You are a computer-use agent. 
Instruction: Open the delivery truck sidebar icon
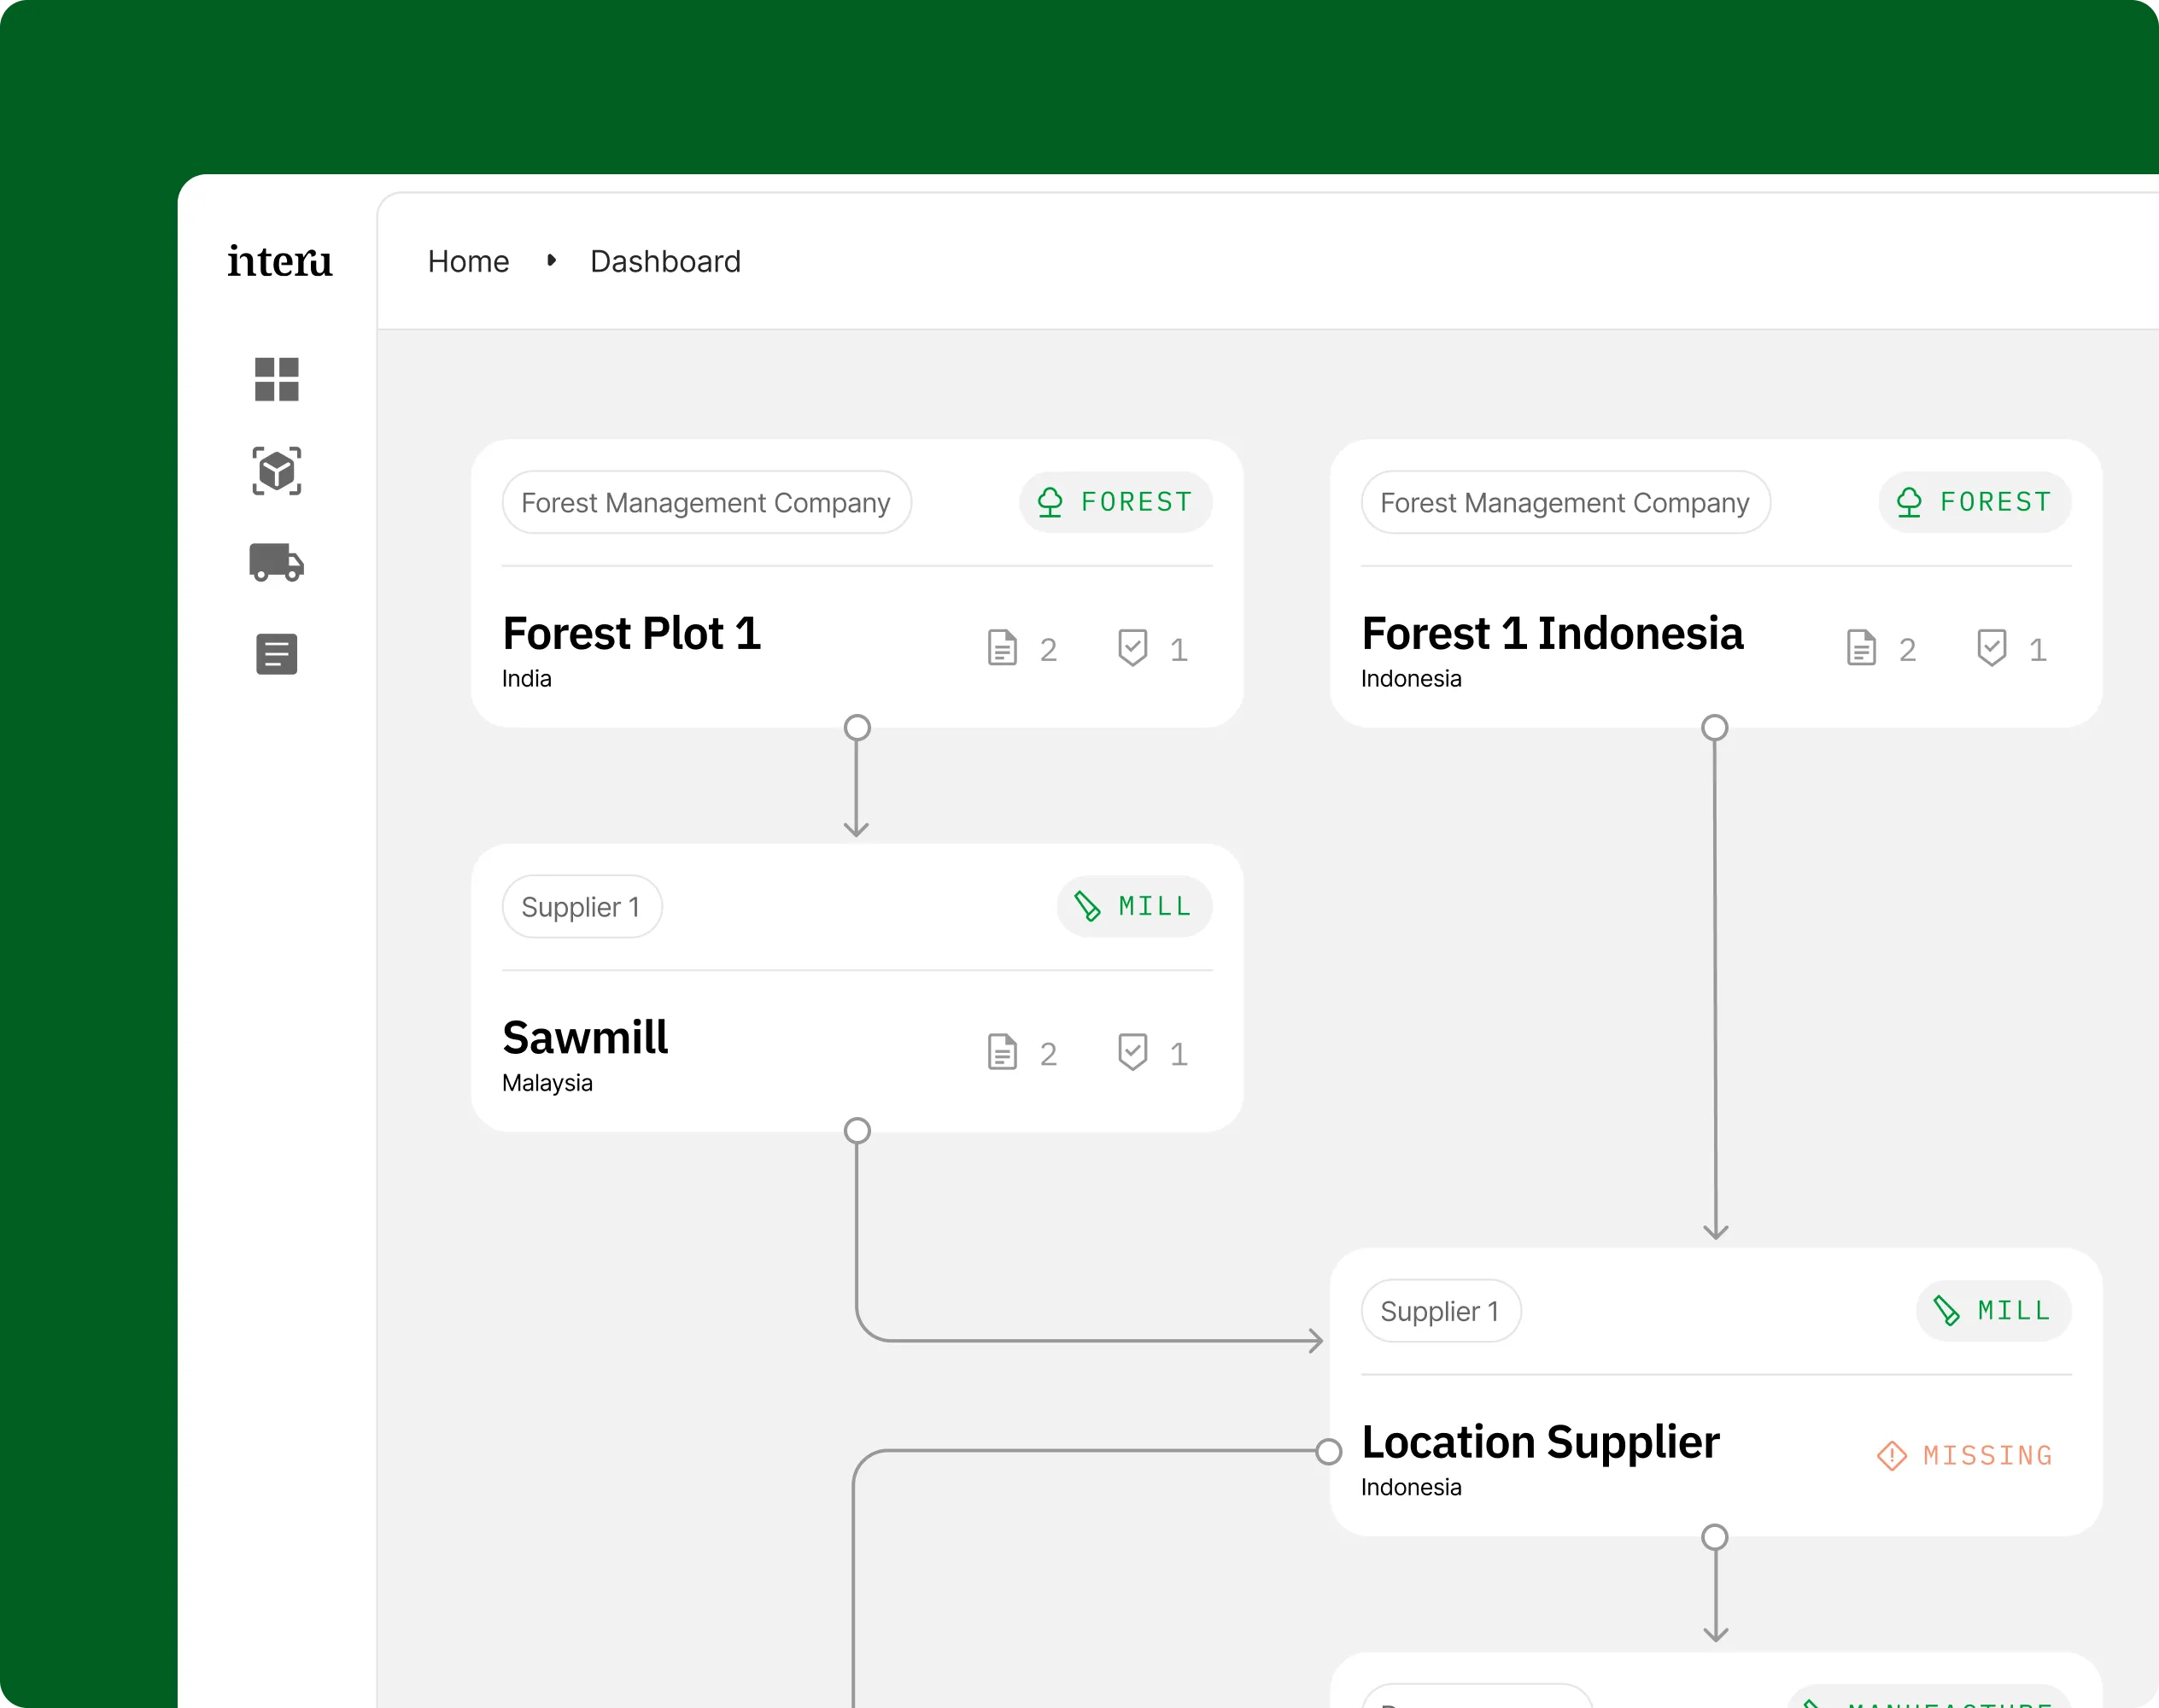pyautogui.click(x=276, y=563)
